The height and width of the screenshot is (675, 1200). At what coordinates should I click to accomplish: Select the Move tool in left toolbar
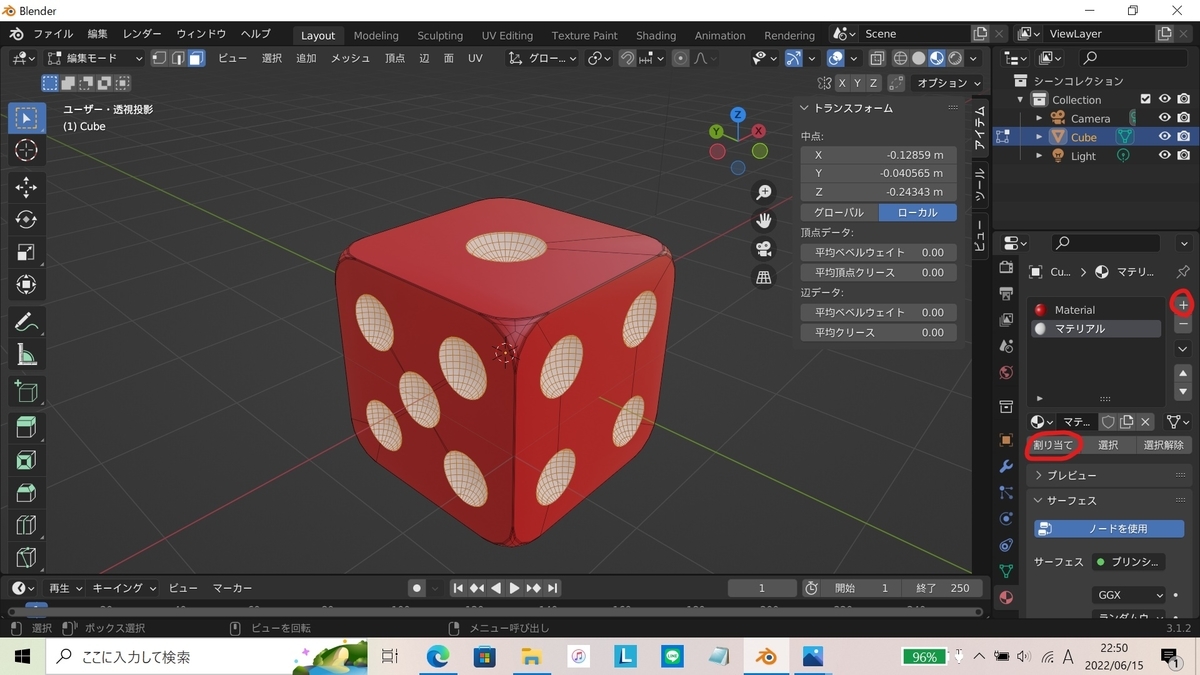point(27,187)
